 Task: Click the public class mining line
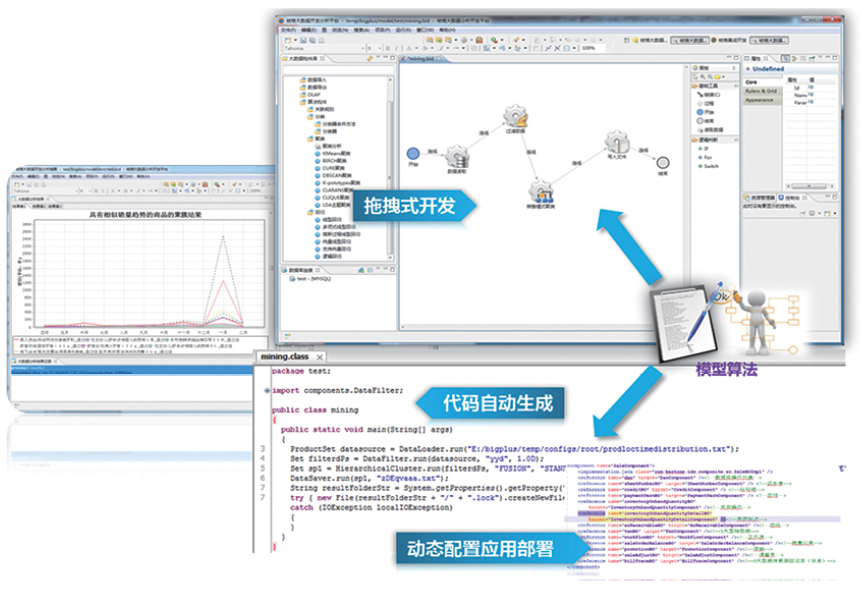(x=315, y=410)
